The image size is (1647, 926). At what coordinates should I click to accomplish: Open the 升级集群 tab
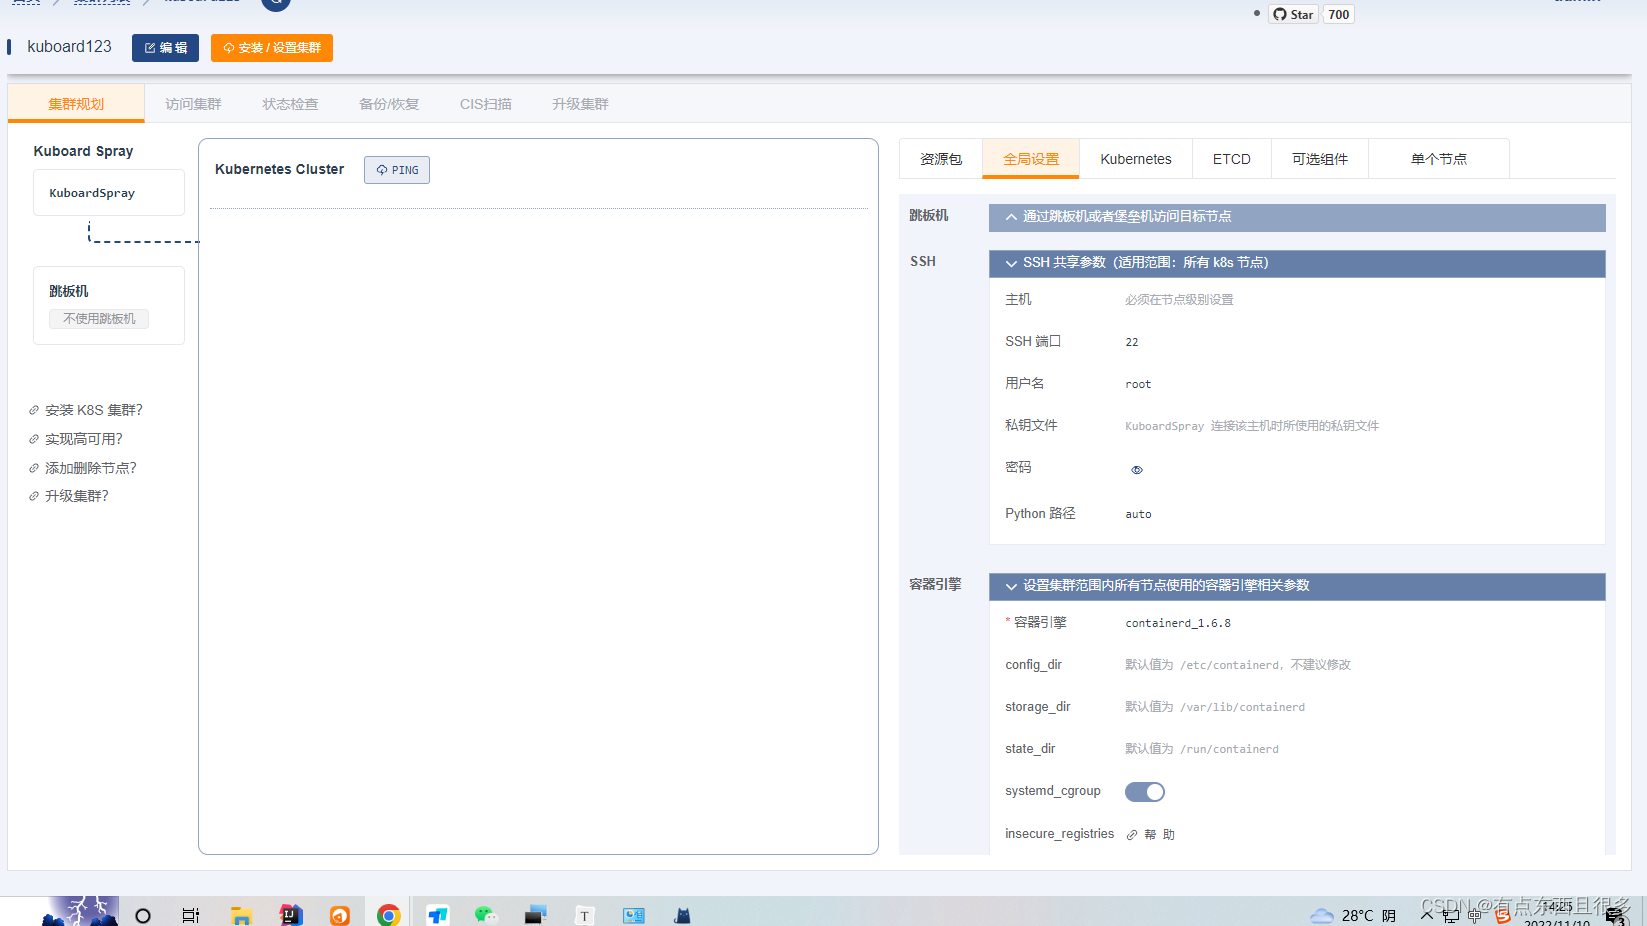[x=580, y=104]
